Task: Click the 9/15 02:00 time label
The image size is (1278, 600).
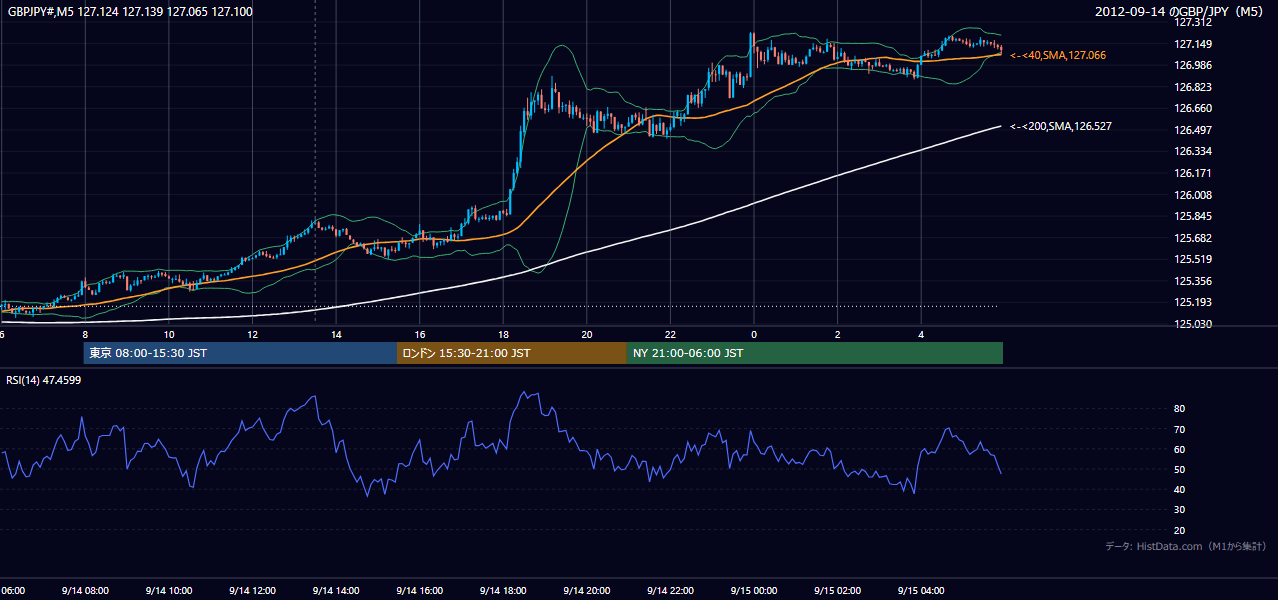Action: [x=838, y=591]
